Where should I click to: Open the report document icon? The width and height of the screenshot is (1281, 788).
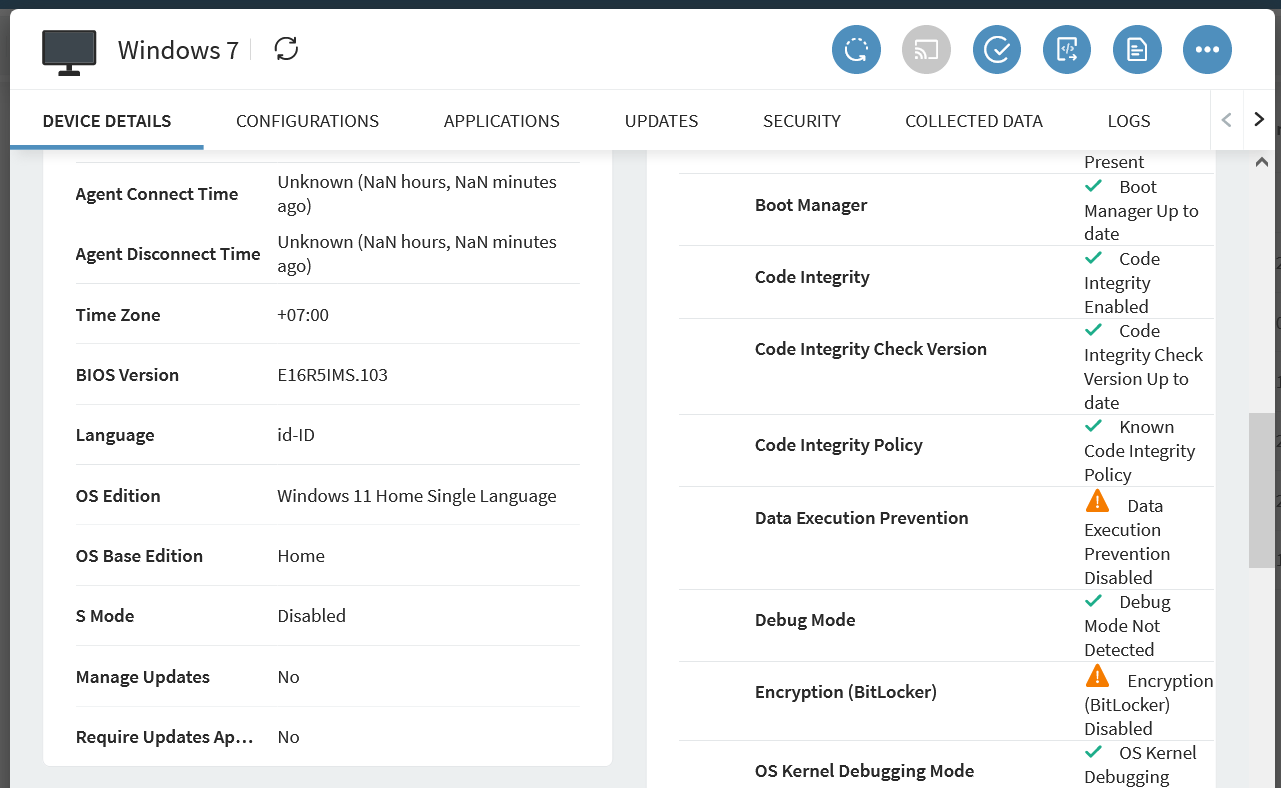point(1137,50)
